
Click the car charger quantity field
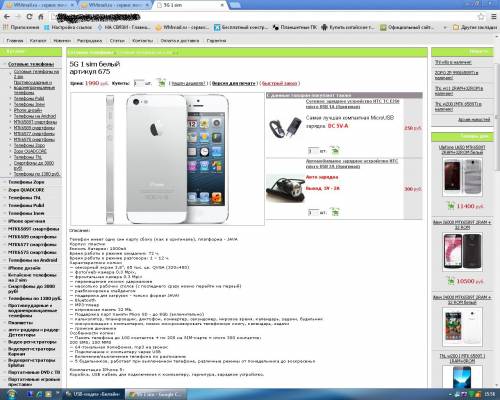313,212
